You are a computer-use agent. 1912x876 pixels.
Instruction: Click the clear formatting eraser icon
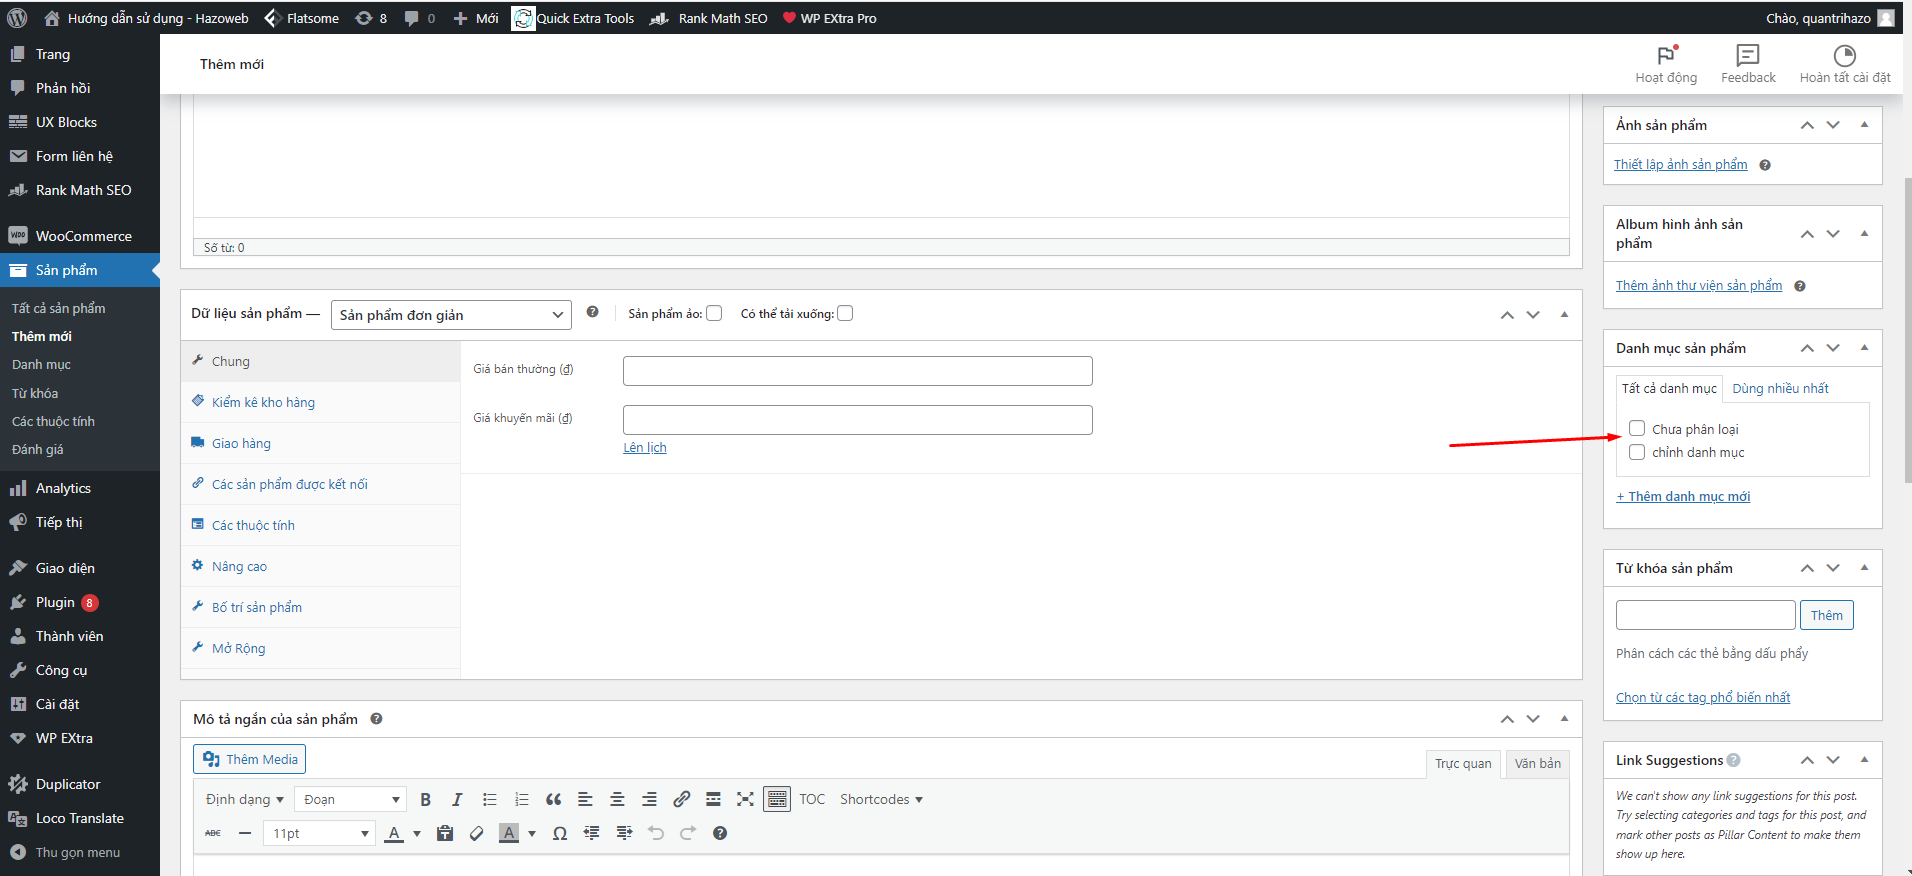click(477, 833)
